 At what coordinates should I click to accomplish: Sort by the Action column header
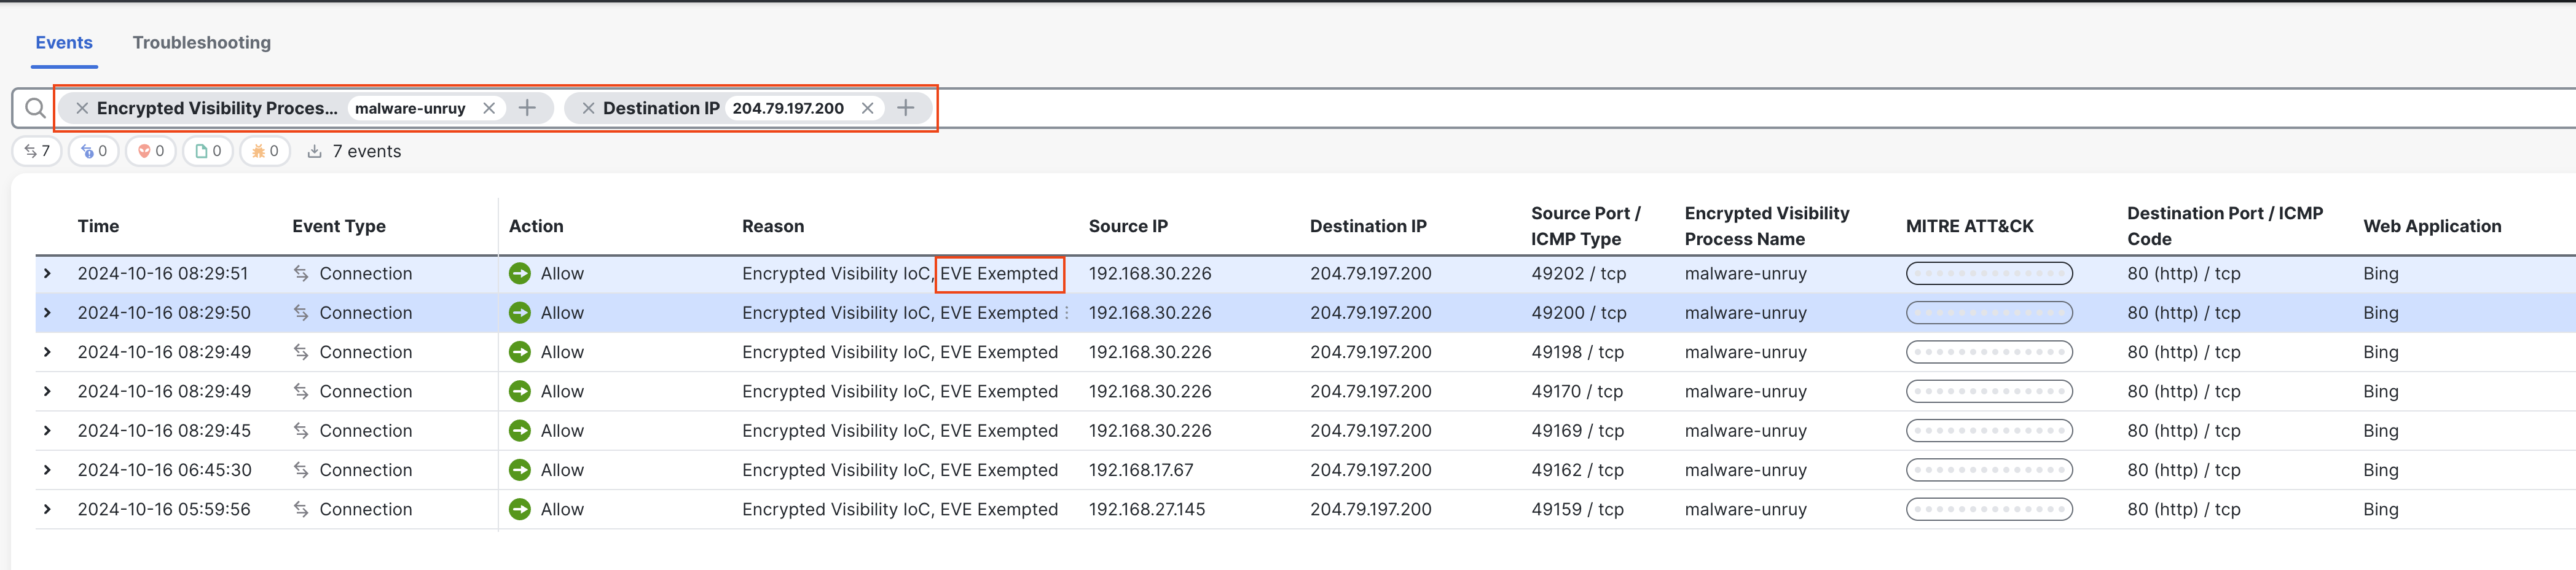click(536, 226)
